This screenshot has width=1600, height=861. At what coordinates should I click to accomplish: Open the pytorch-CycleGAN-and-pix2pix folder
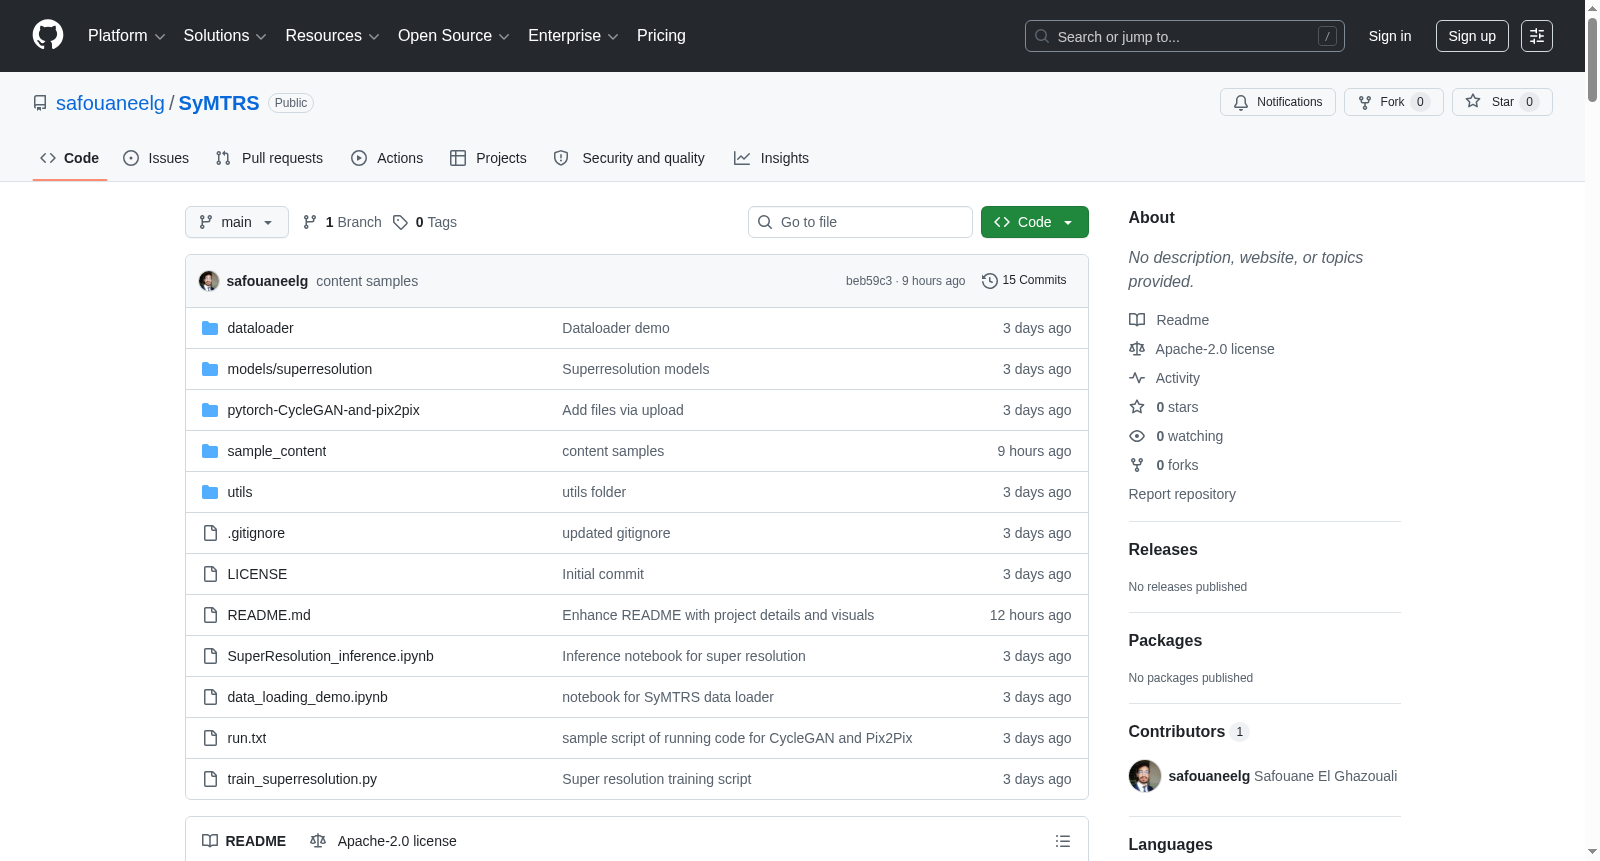[324, 410]
